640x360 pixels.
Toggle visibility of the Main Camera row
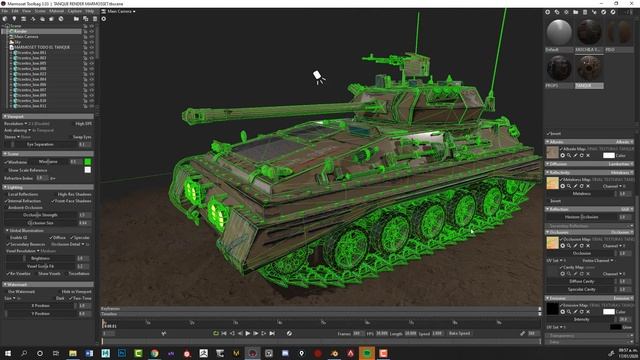click(x=92, y=37)
